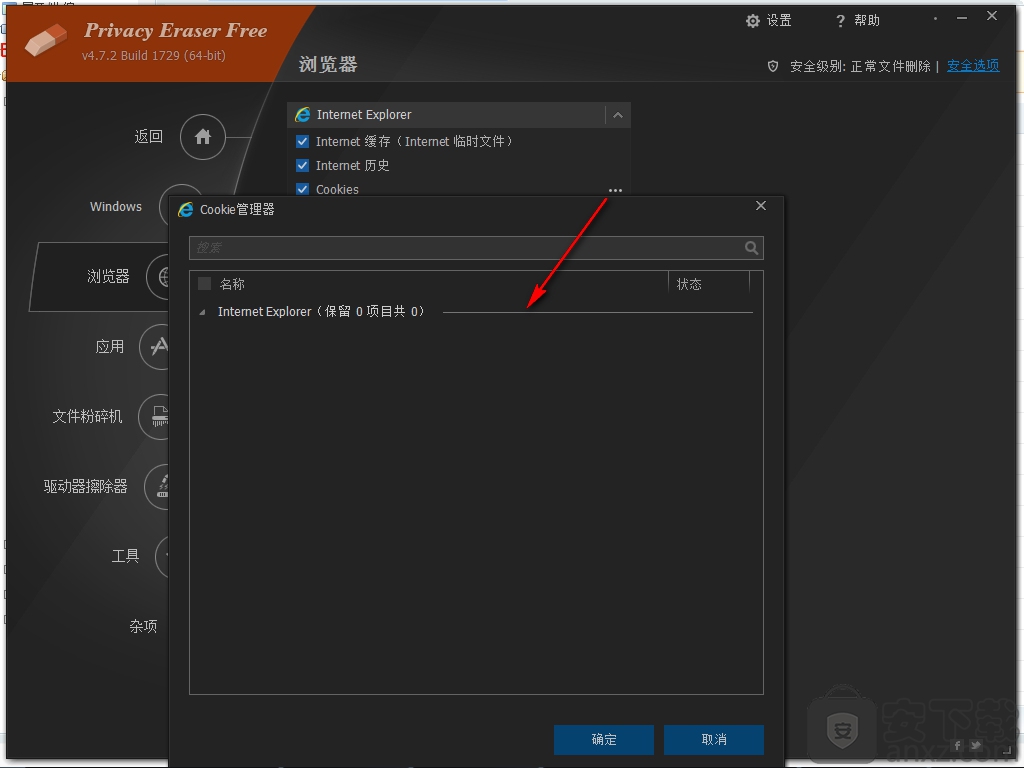The image size is (1024, 768).
Task: Toggle the Cookies checkbox
Action: point(302,189)
